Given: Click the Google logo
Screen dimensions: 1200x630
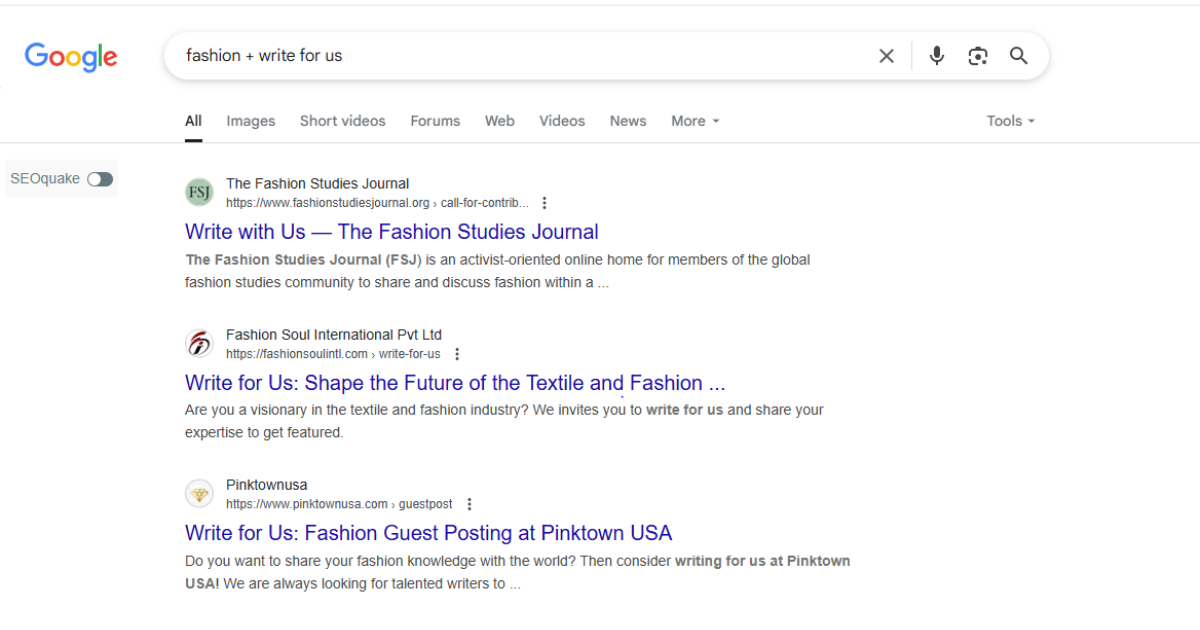Looking at the screenshot, I should [71, 57].
